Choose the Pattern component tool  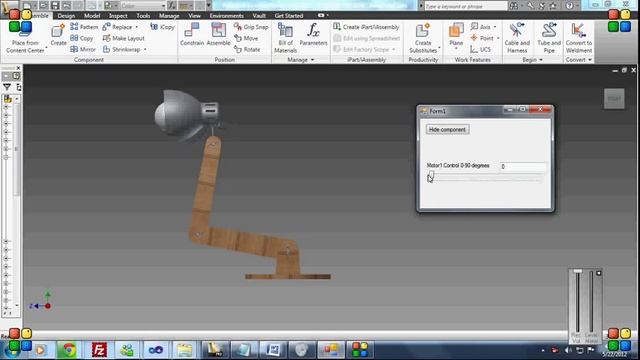tap(84, 27)
